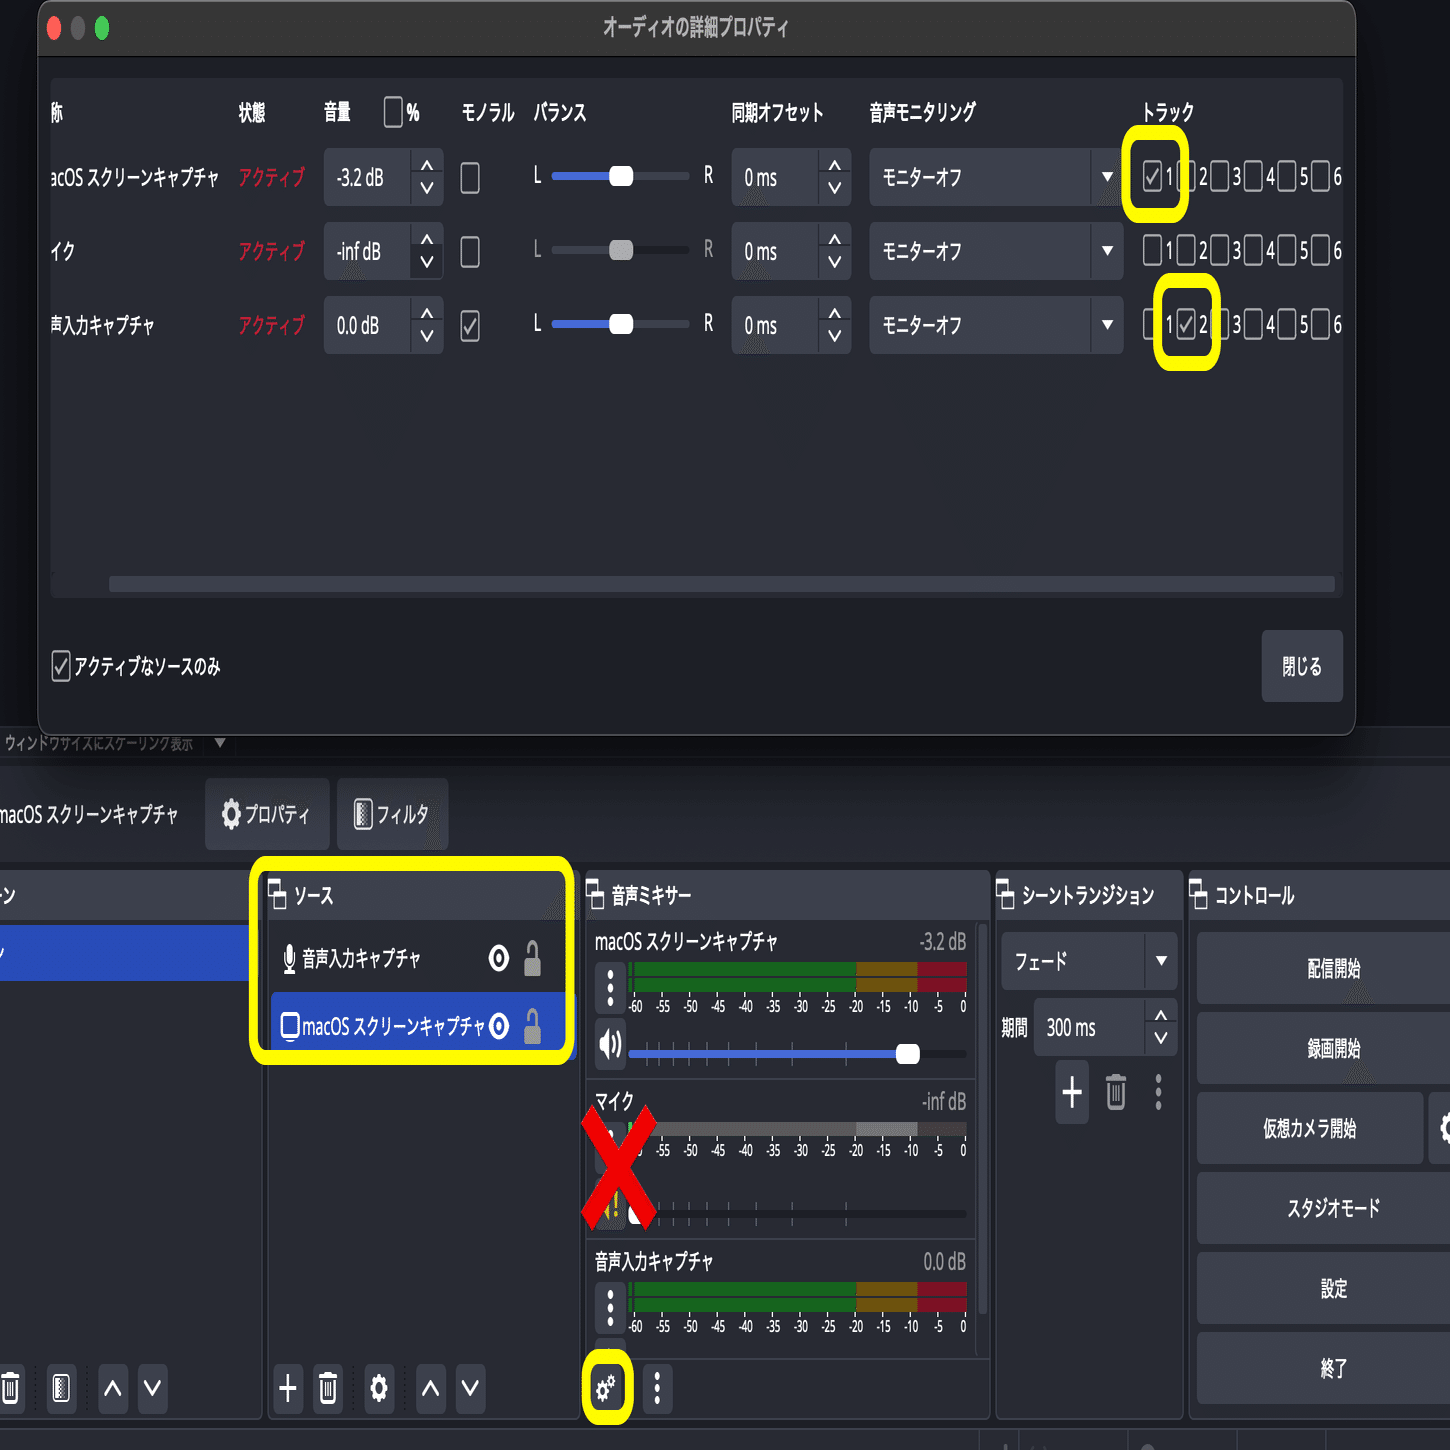Click macOS スクリーンキャプチャ mixer volume slider
1450x1450 pixels.
[797, 1054]
